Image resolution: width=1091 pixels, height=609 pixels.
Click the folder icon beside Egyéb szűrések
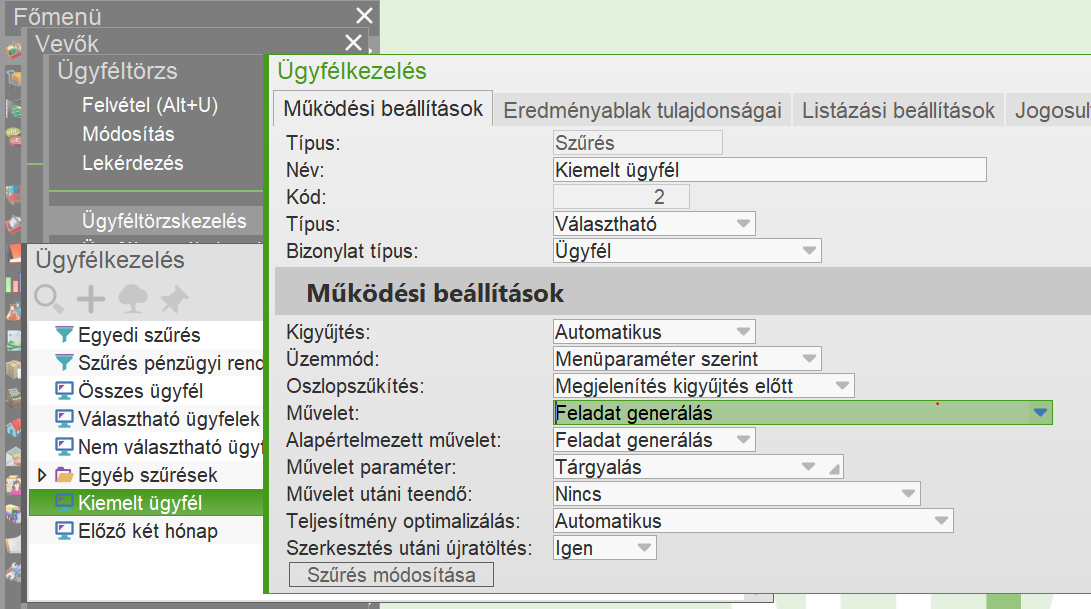[x=65, y=475]
